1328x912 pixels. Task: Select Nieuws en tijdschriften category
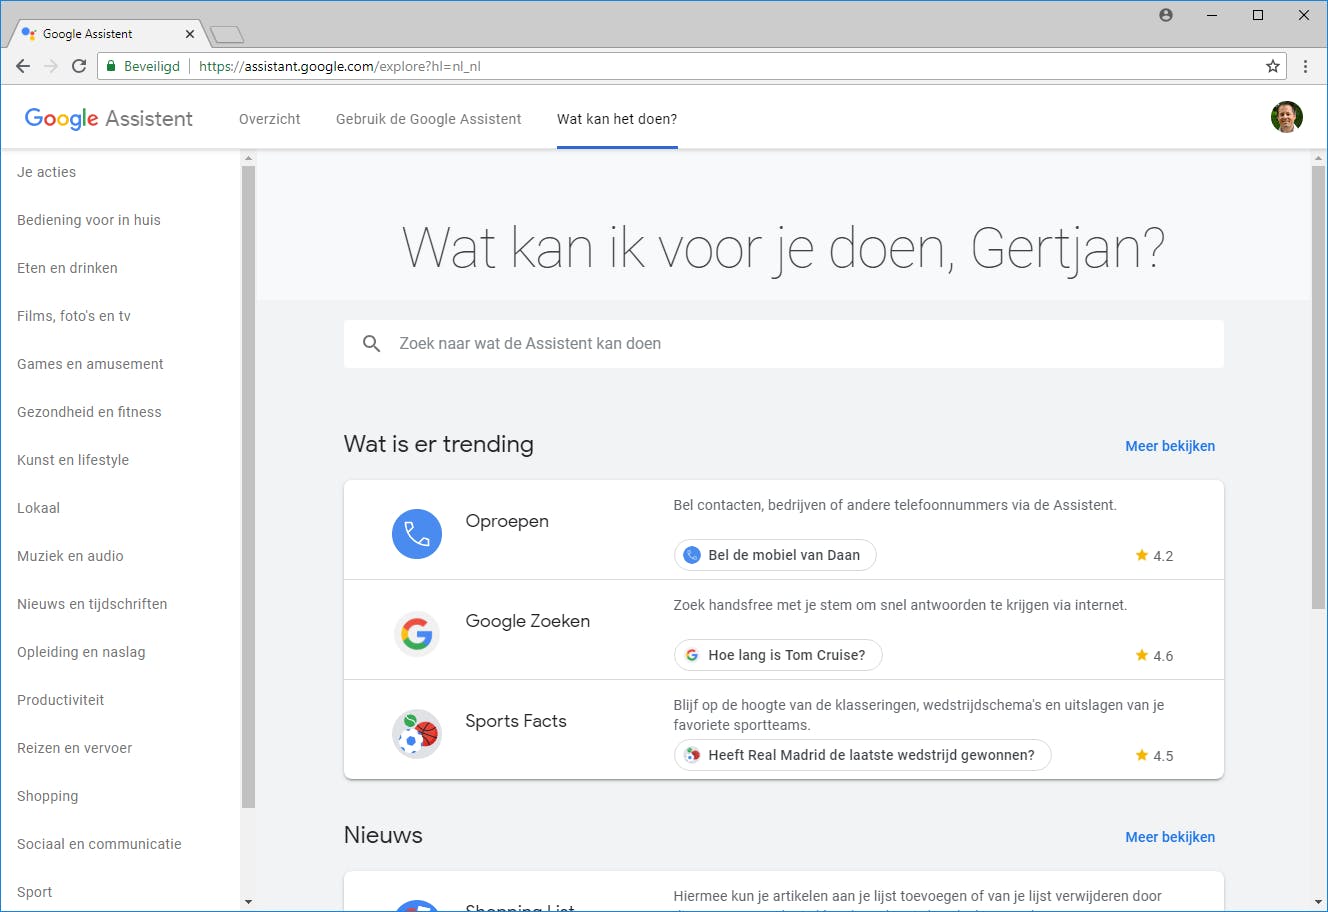pyautogui.click(x=92, y=604)
